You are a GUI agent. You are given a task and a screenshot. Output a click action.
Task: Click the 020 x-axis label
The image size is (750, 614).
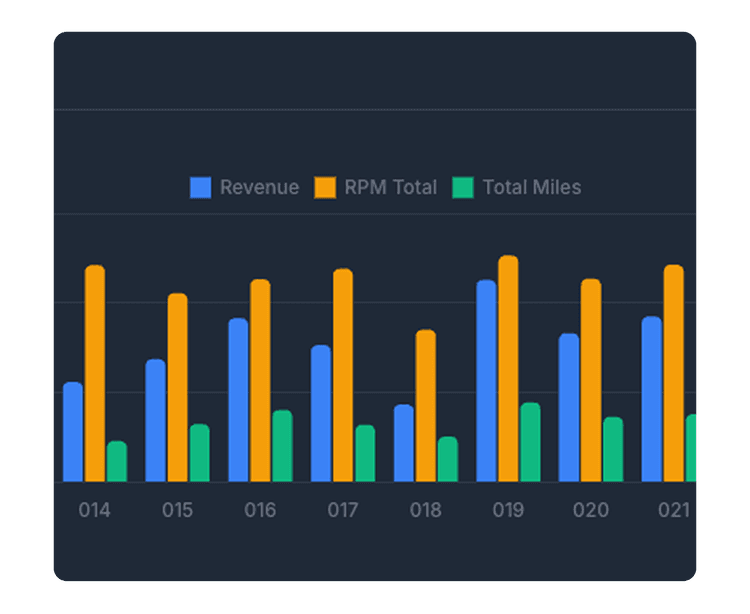[591, 510]
